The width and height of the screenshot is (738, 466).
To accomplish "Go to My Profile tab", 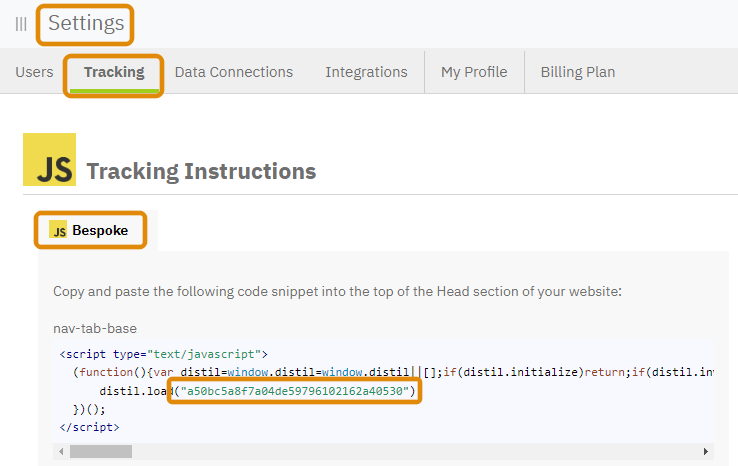I will click(474, 72).
